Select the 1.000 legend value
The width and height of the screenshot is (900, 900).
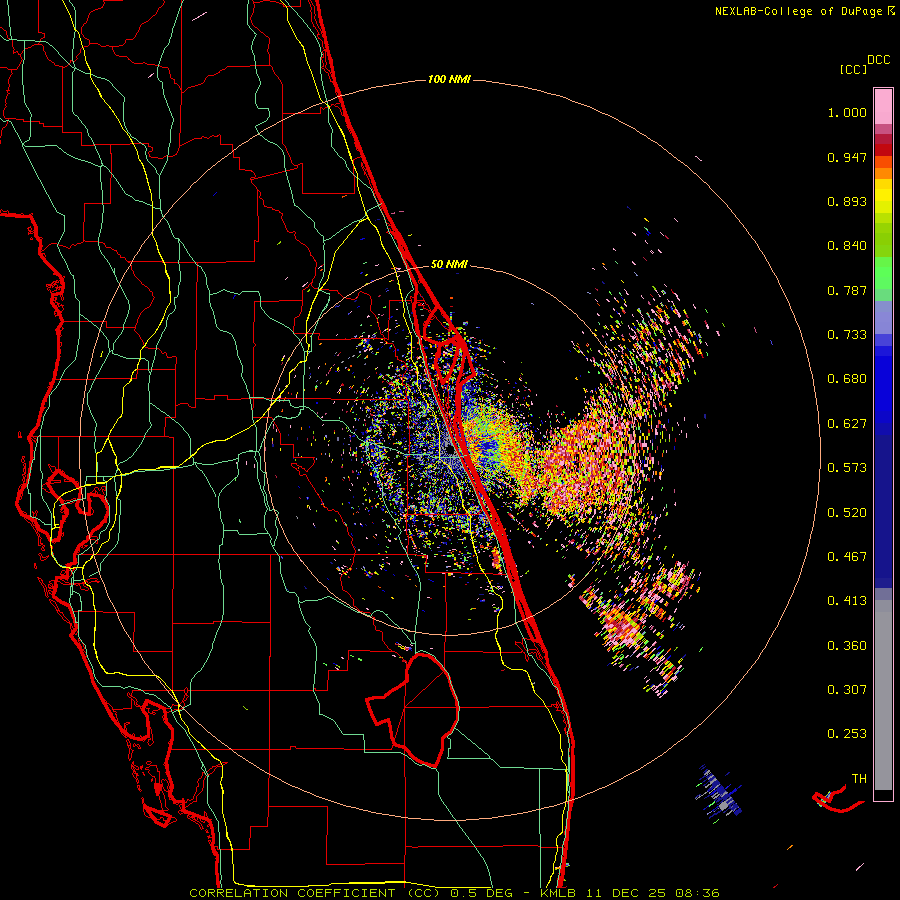(847, 112)
